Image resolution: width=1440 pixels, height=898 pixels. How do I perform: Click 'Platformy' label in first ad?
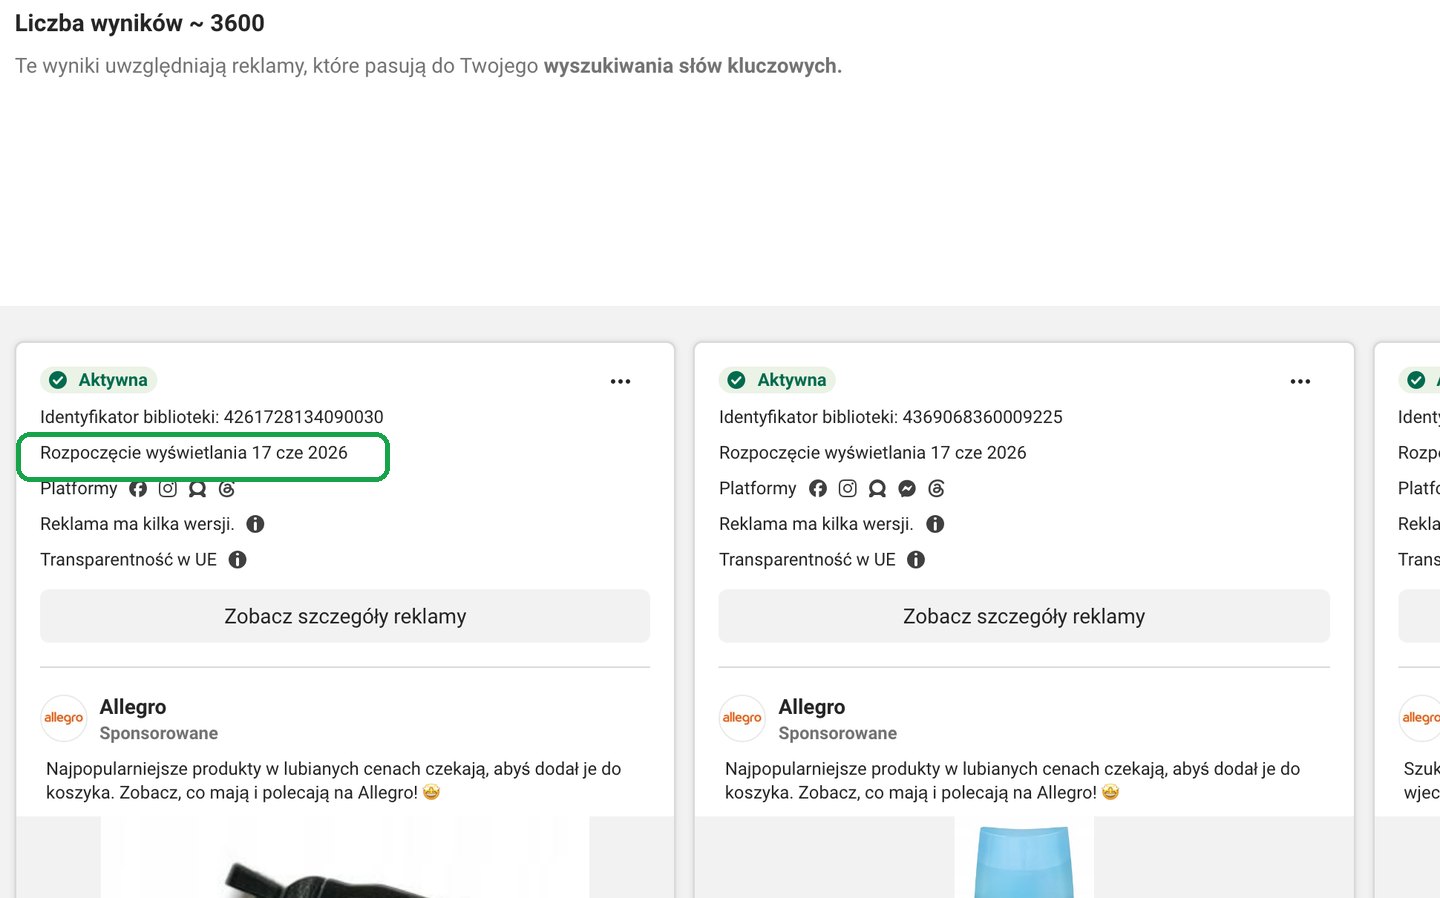pyautogui.click(x=79, y=488)
